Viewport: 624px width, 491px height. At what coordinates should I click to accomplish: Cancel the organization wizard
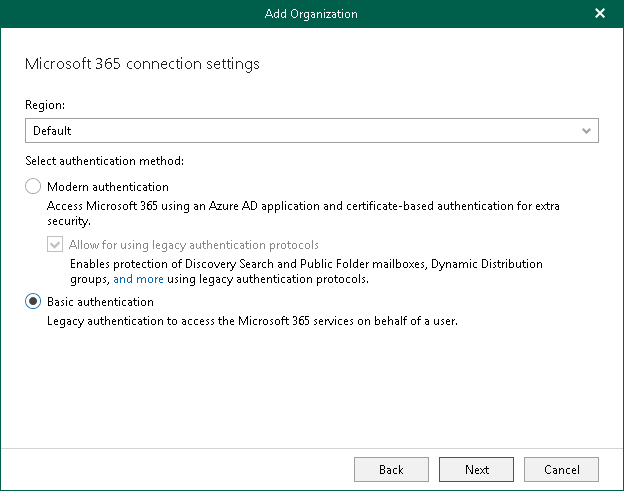[561, 469]
